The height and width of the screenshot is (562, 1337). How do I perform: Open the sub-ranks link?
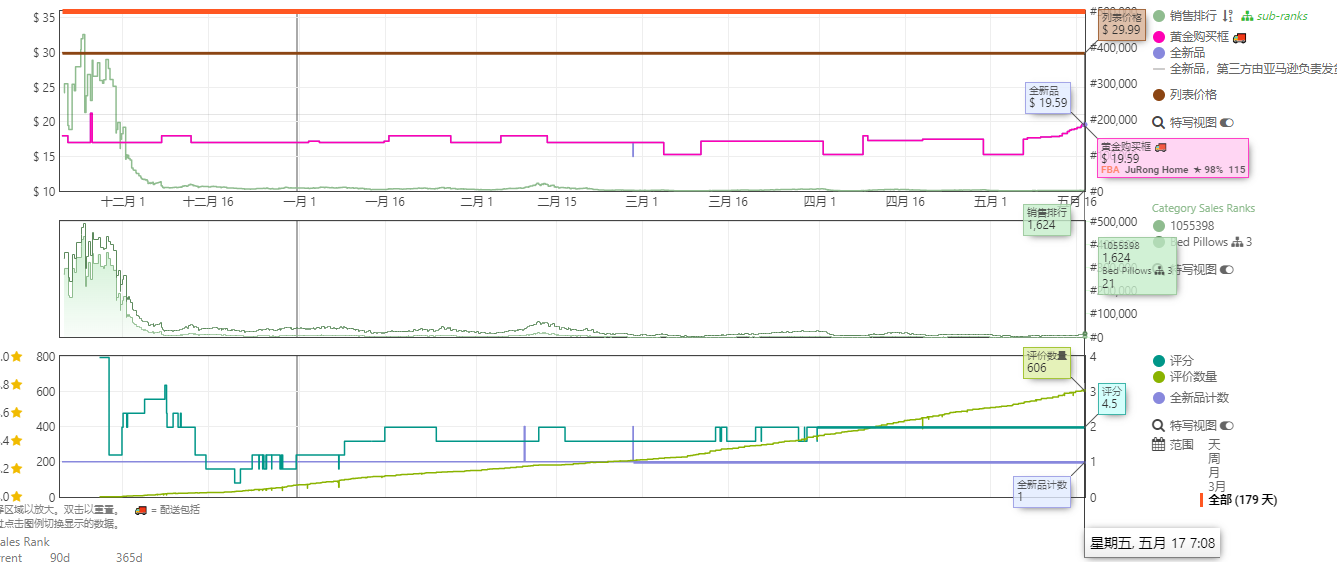pos(1282,16)
